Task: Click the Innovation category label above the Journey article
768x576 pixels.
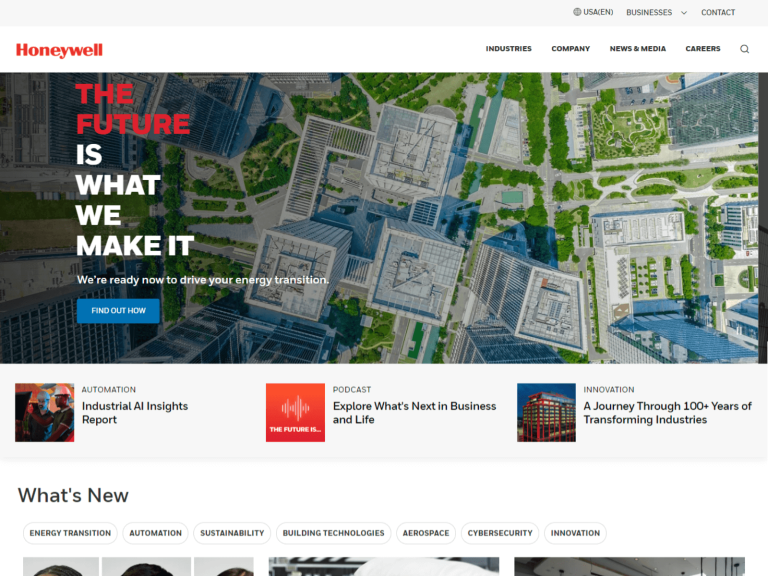Action: 609,389
